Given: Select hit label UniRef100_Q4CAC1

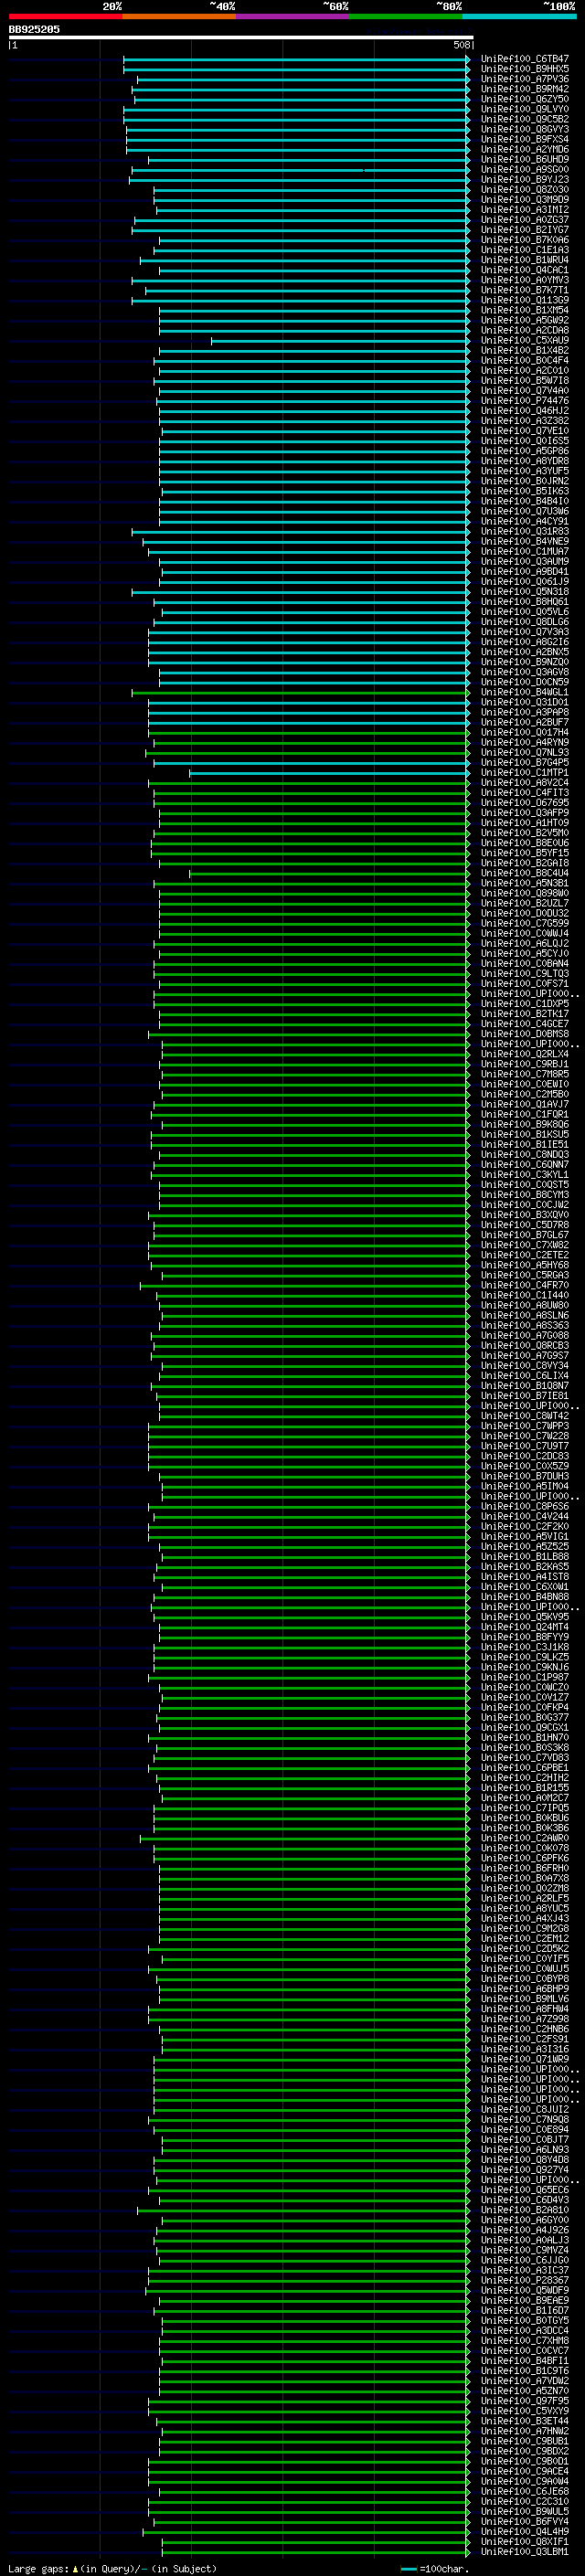Looking at the screenshot, I should 524,270.
